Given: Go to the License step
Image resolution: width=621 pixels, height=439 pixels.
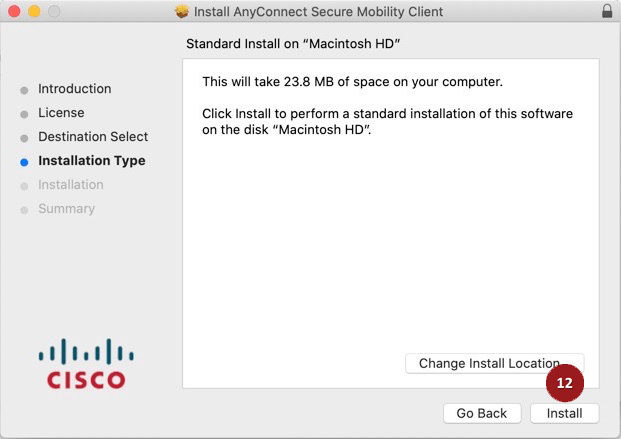Looking at the screenshot, I should (x=61, y=113).
